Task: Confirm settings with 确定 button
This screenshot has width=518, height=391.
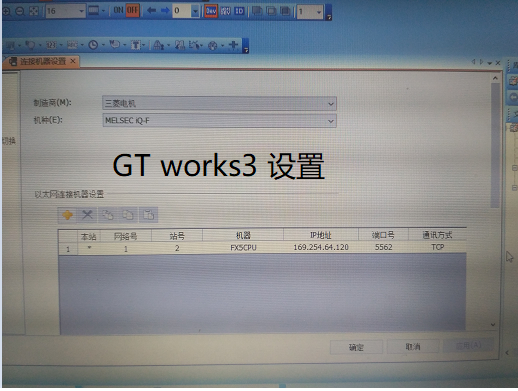Action: coord(356,347)
